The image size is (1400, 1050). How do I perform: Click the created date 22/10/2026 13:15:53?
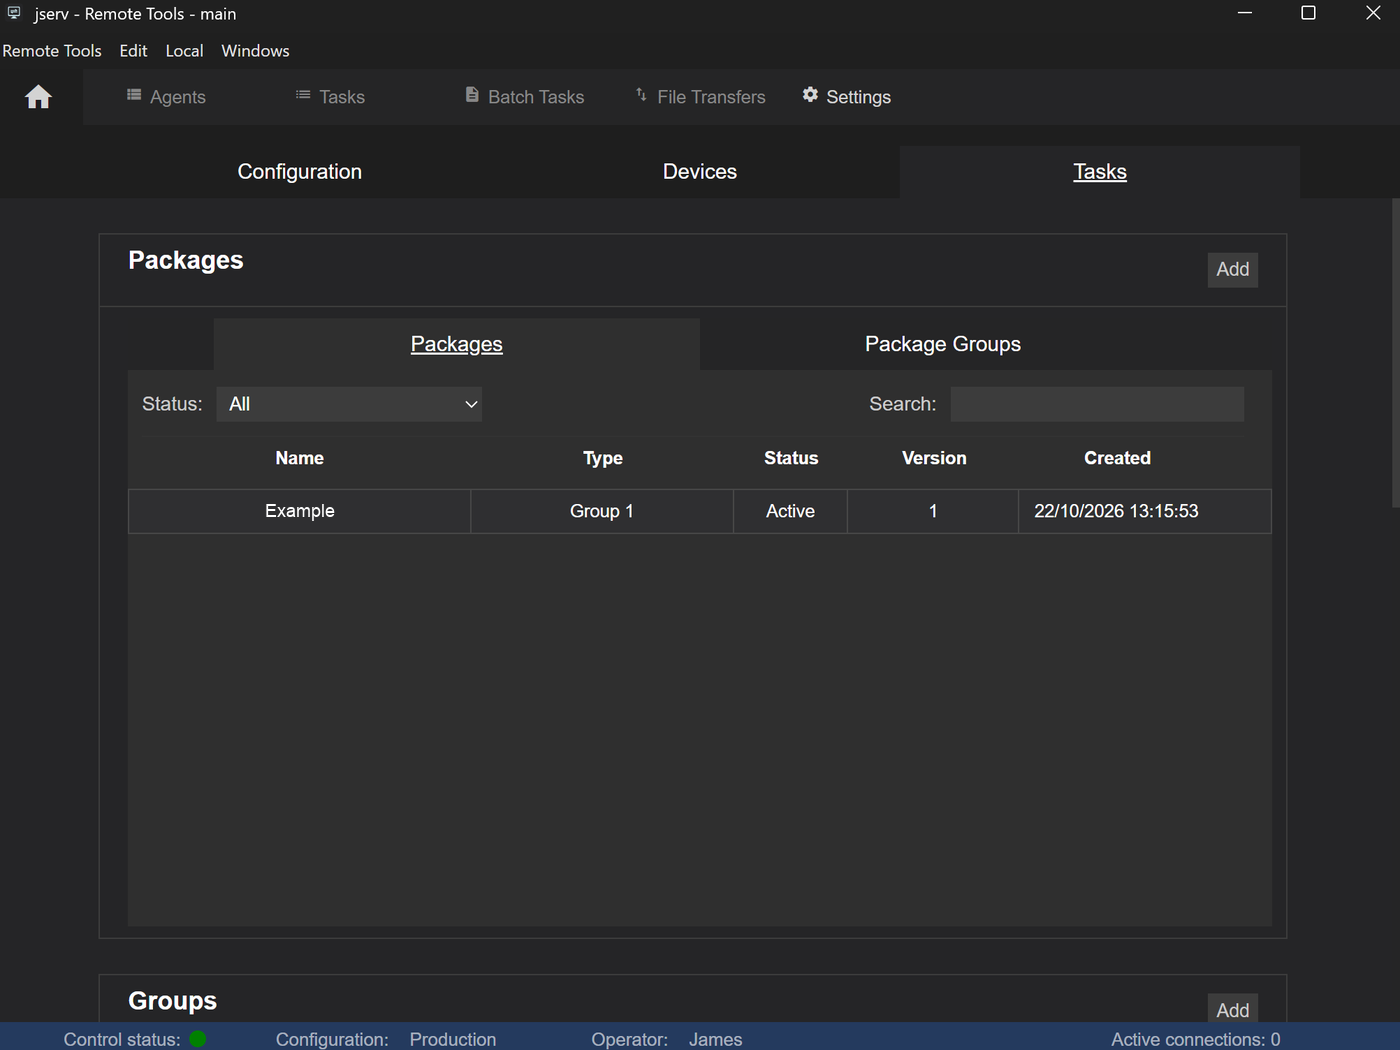coord(1116,511)
